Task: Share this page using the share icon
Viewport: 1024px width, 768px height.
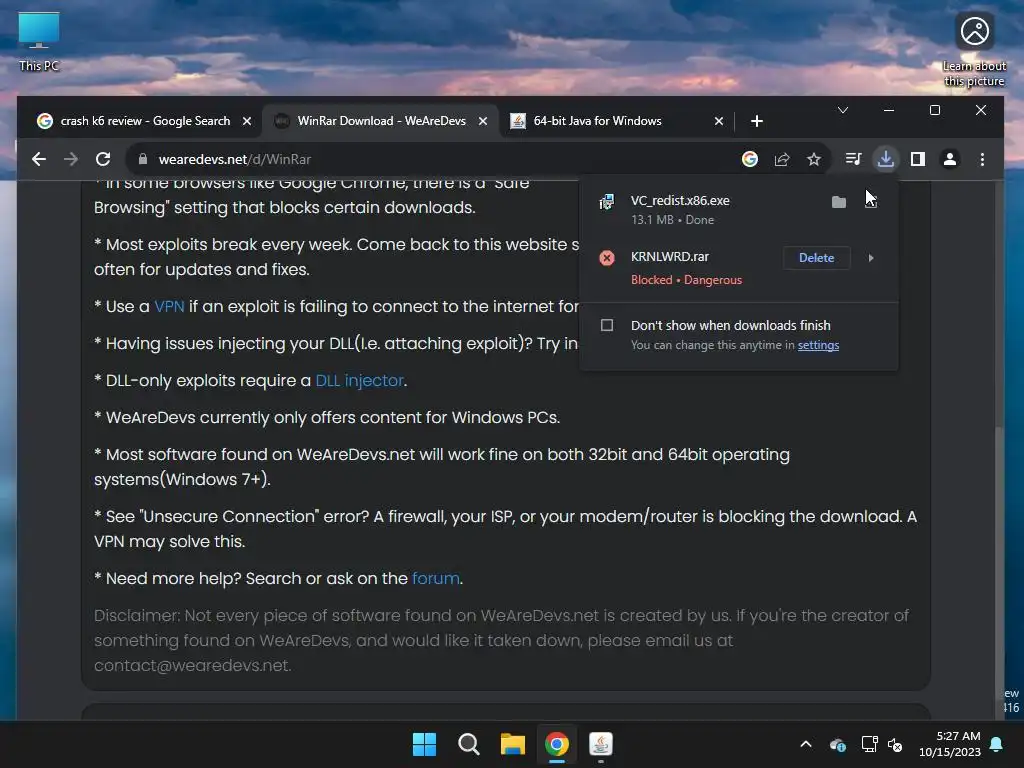Action: click(x=782, y=159)
